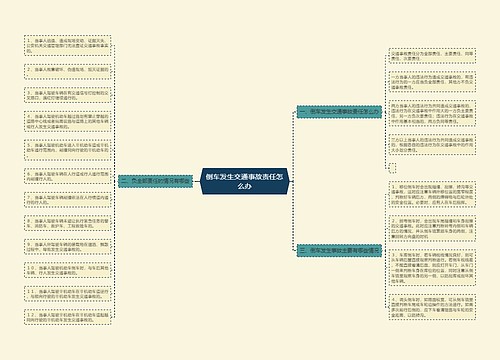Click left-branch item 8 about emergency vehicles
Image resolution: width=500 pixels, height=360 pixels.
[68, 223]
